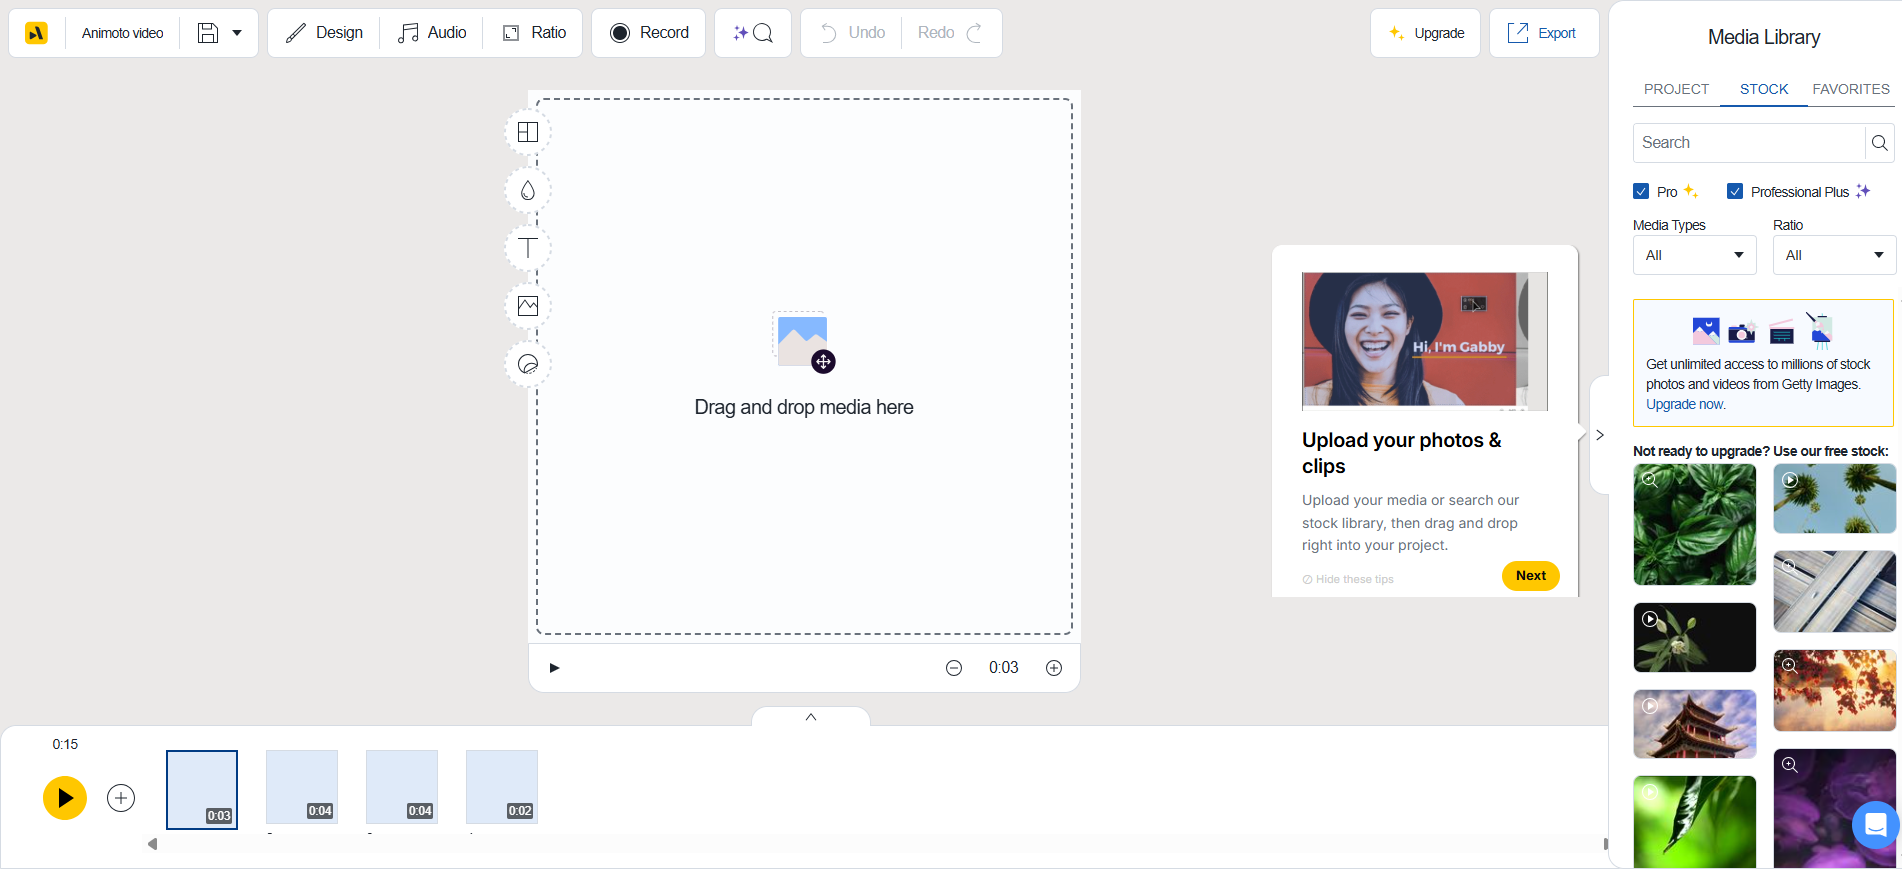Click Hide these tips

coord(1348,580)
